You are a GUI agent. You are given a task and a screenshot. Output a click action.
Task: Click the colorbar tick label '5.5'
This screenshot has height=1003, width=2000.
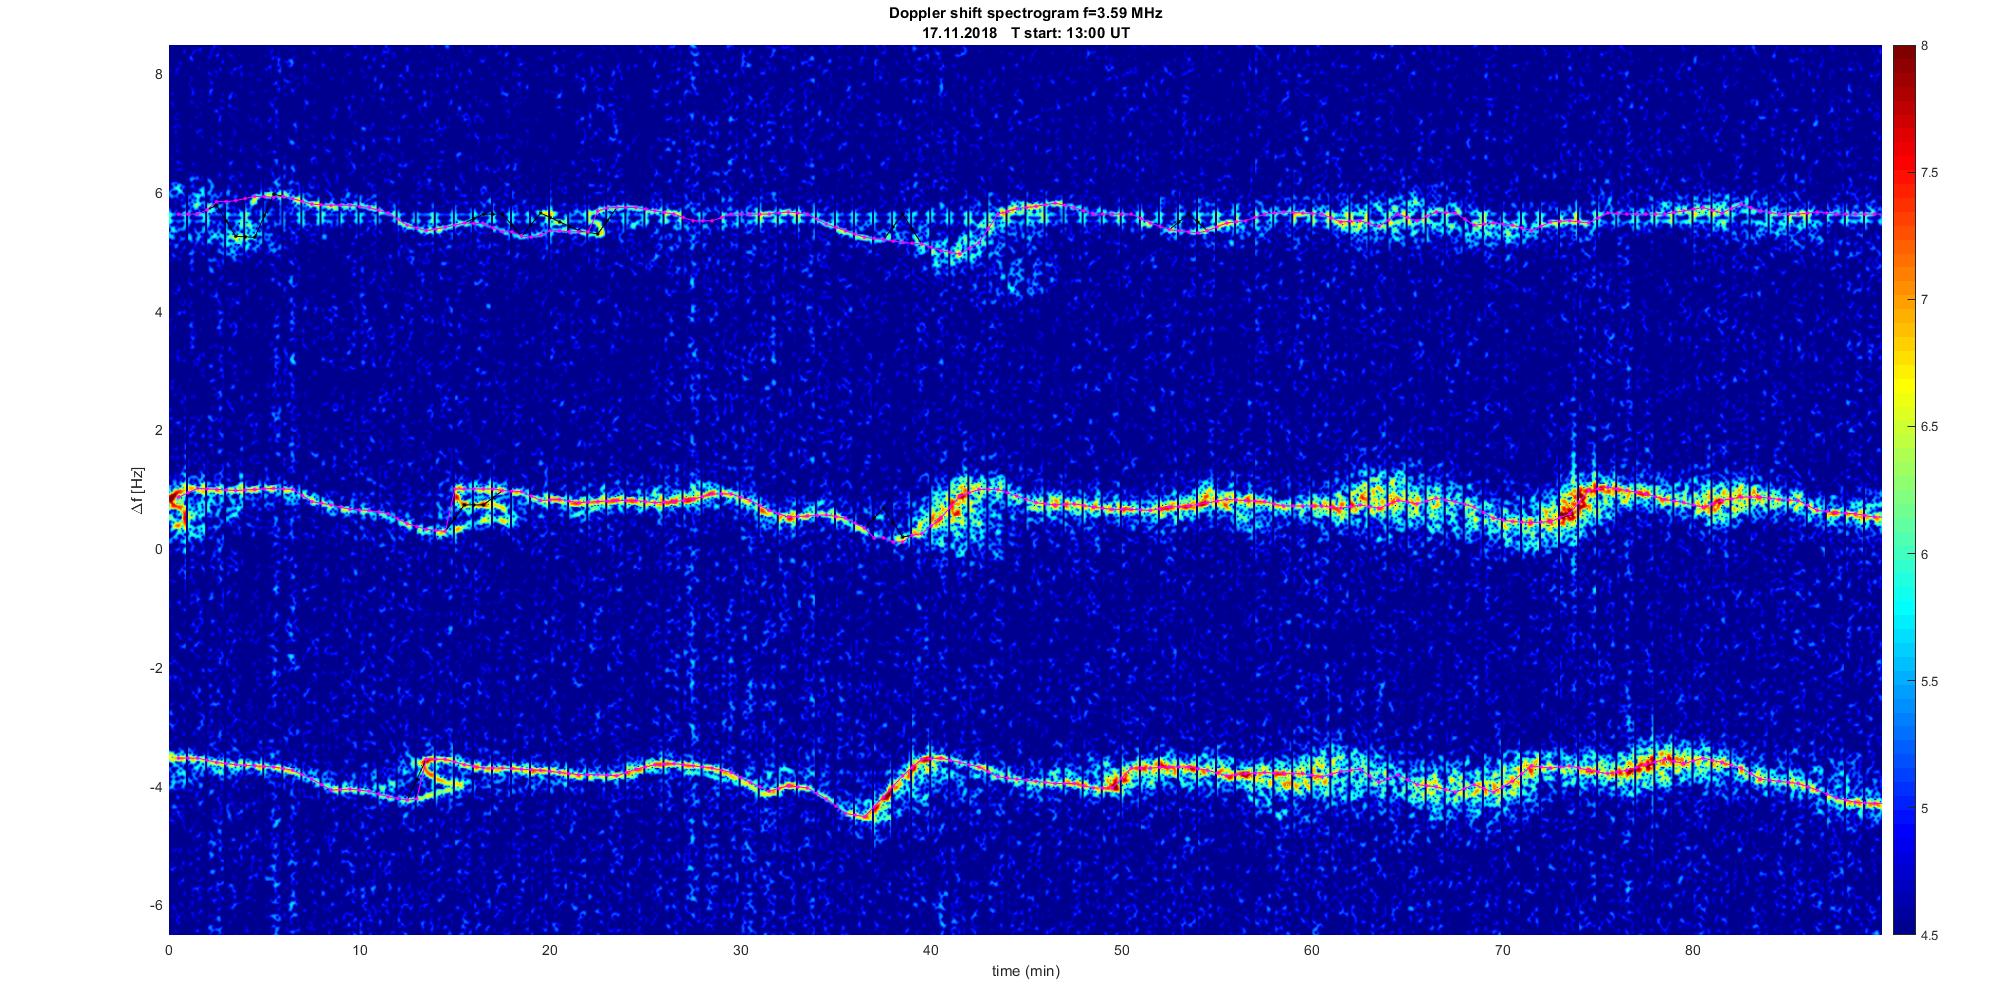click(1930, 682)
